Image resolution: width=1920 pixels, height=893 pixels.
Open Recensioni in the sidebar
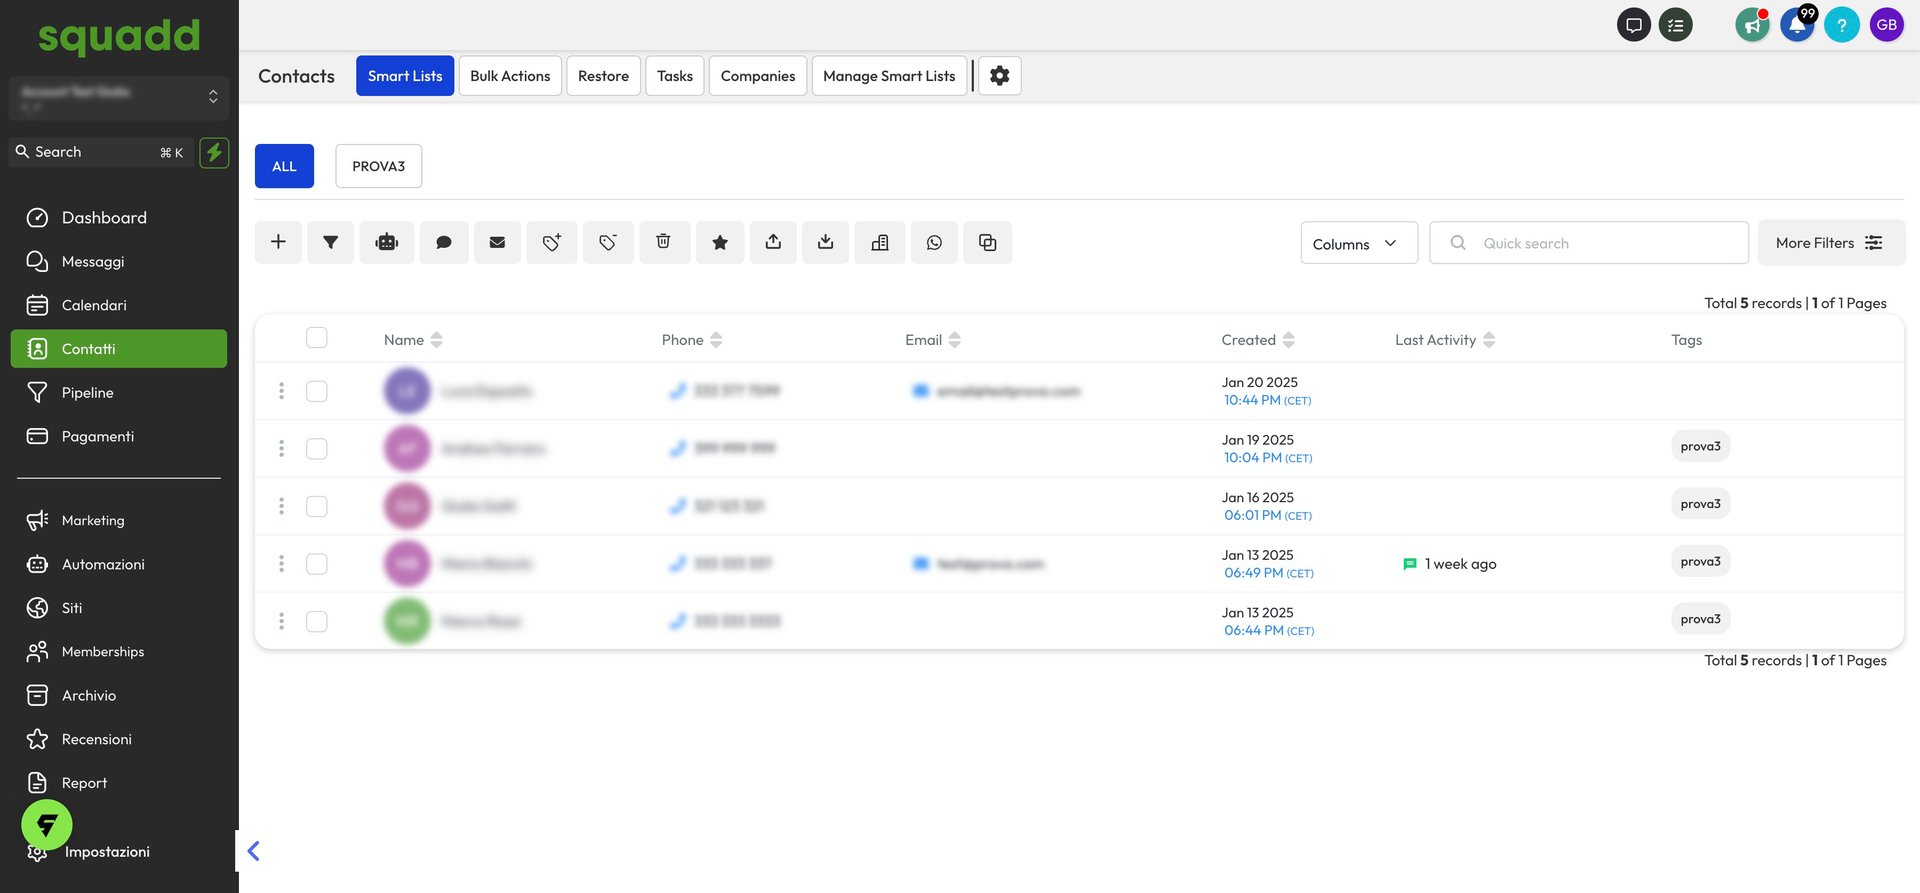pos(119,739)
